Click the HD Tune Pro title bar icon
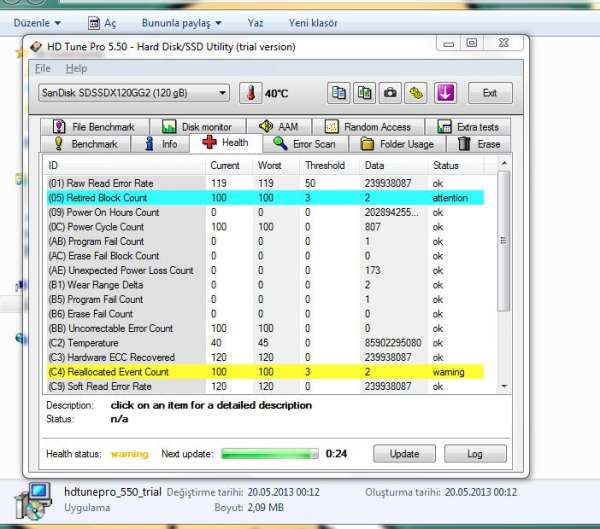The height and width of the screenshot is (529, 600). point(36,47)
